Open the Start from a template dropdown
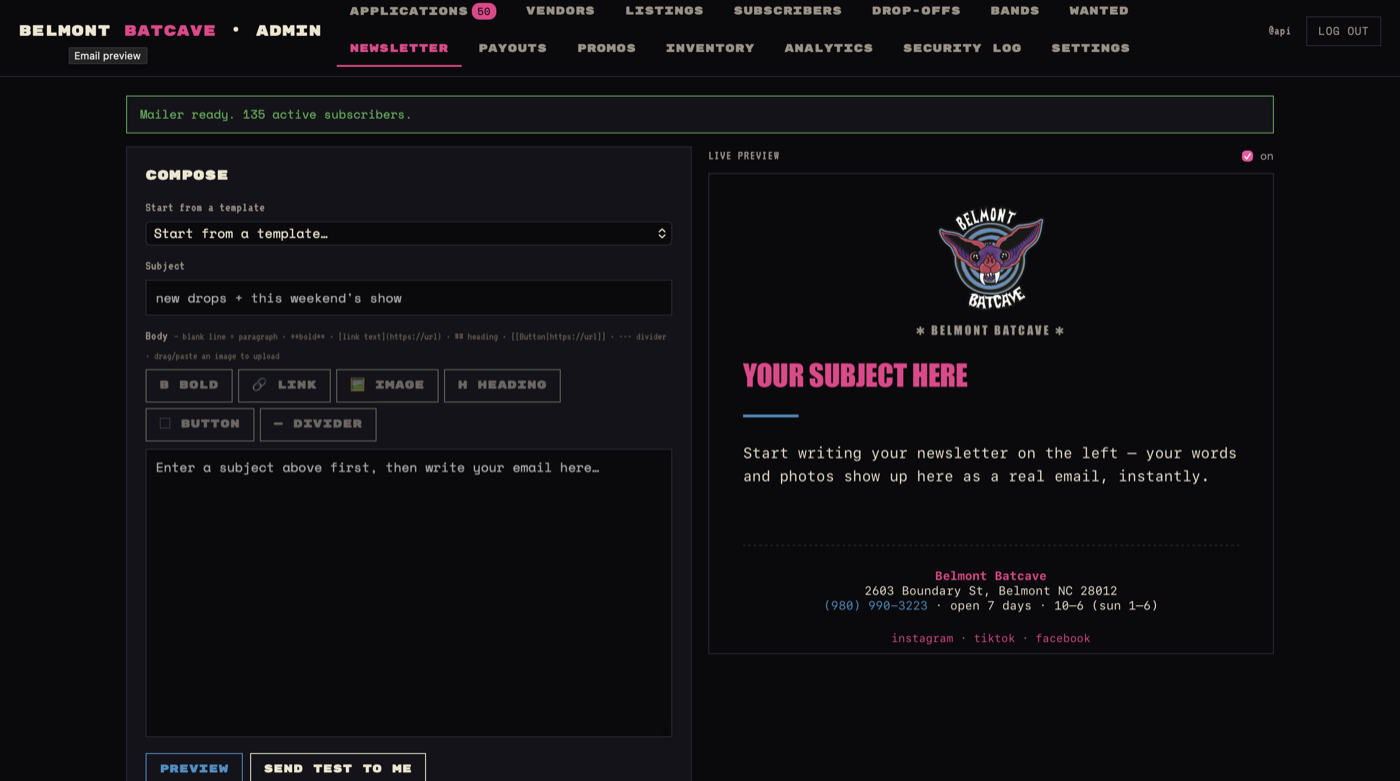 (x=408, y=233)
